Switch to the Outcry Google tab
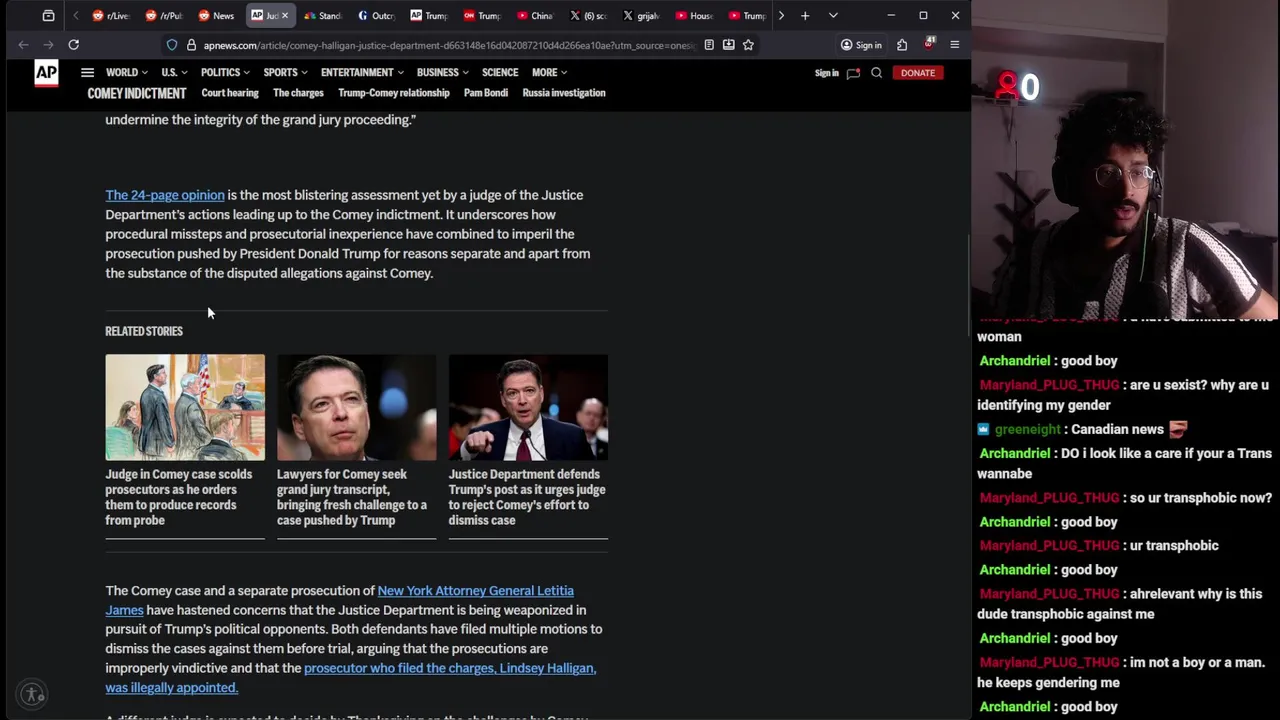The height and width of the screenshot is (720, 1280). click(376, 16)
